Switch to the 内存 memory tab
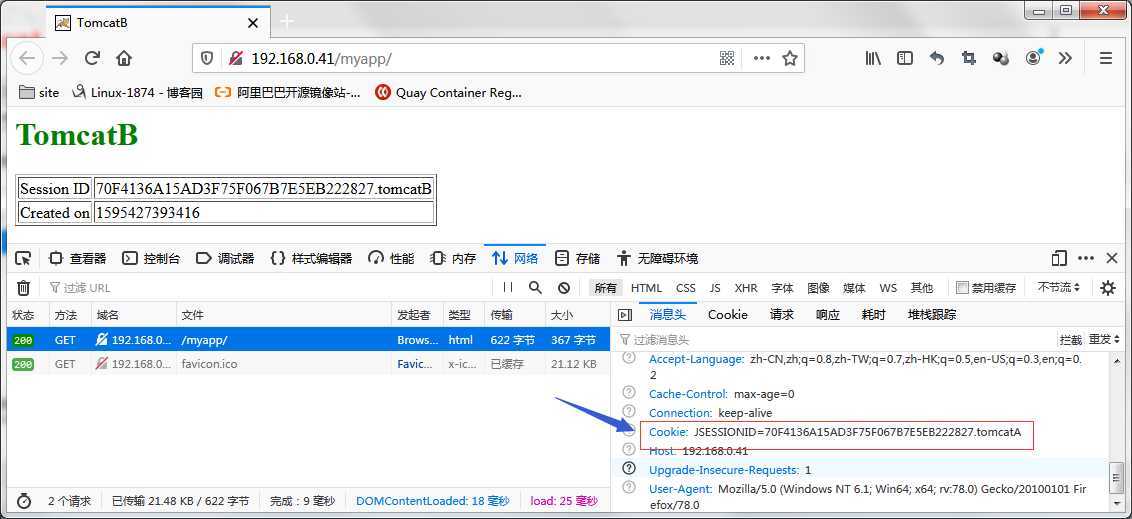This screenshot has height=519, width=1132. pos(453,258)
